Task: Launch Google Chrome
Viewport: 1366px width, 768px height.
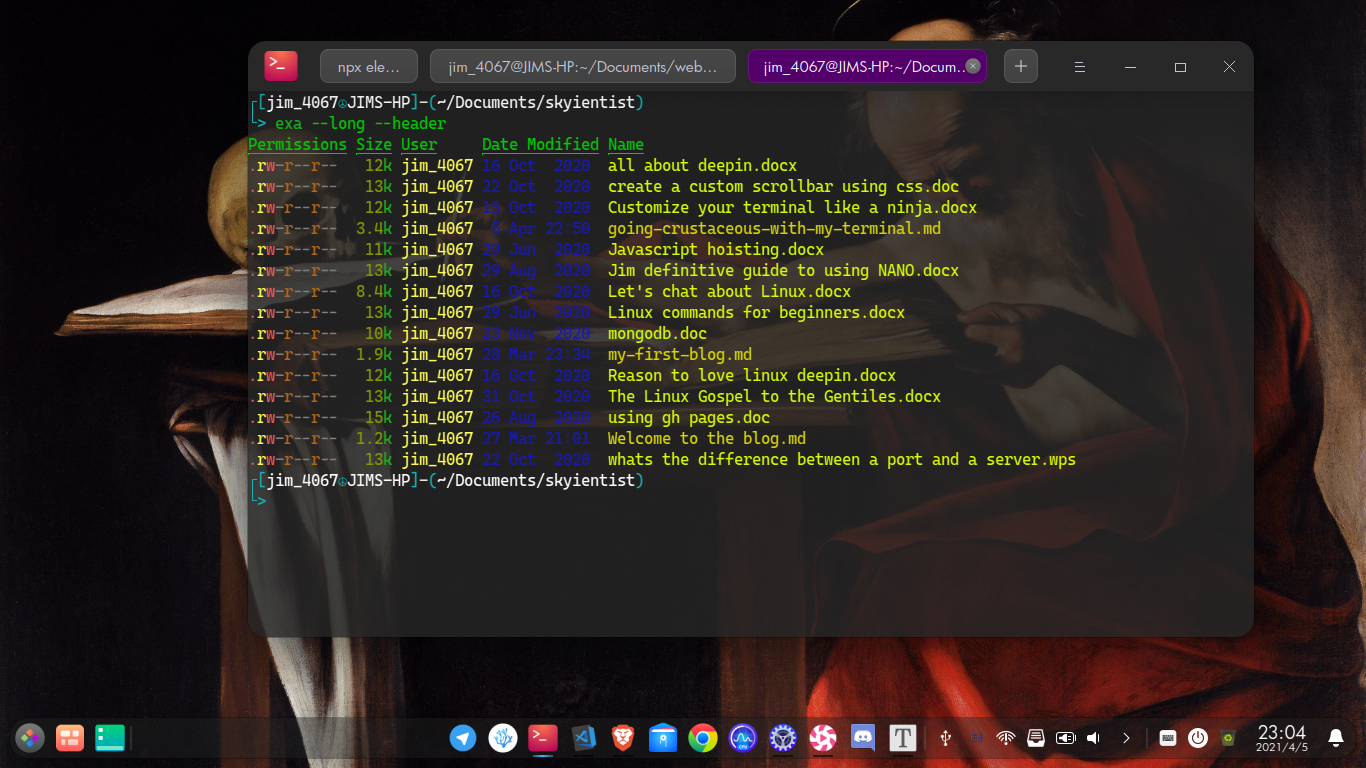Action: point(702,738)
